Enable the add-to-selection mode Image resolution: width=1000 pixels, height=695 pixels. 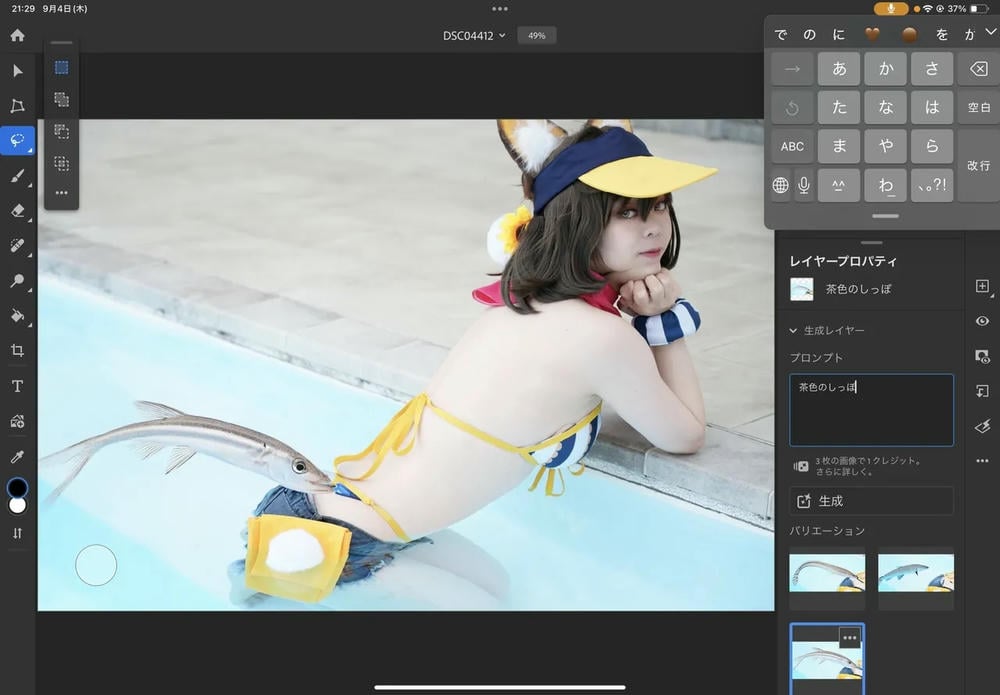tap(61, 99)
